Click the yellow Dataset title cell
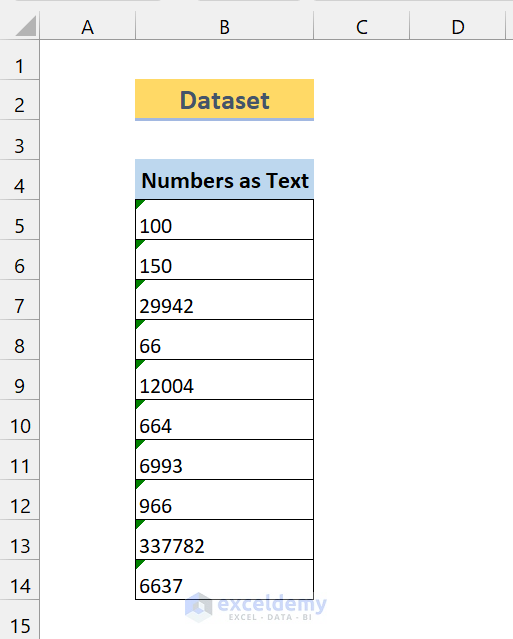The width and height of the screenshot is (513, 639). click(x=225, y=100)
